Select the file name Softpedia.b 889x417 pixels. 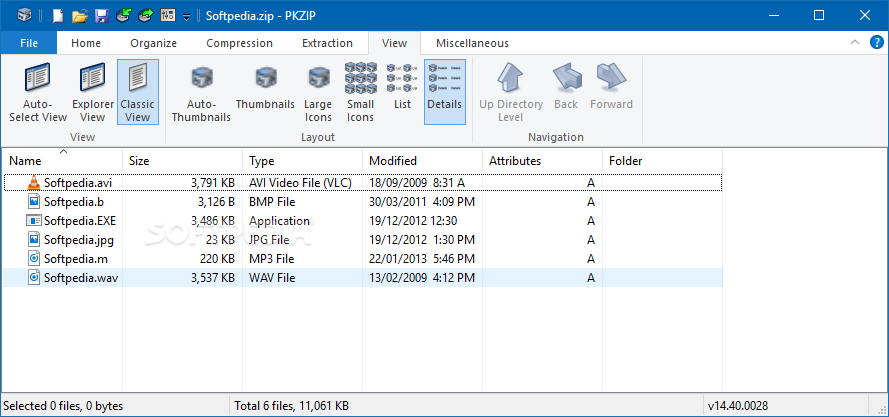(x=74, y=201)
